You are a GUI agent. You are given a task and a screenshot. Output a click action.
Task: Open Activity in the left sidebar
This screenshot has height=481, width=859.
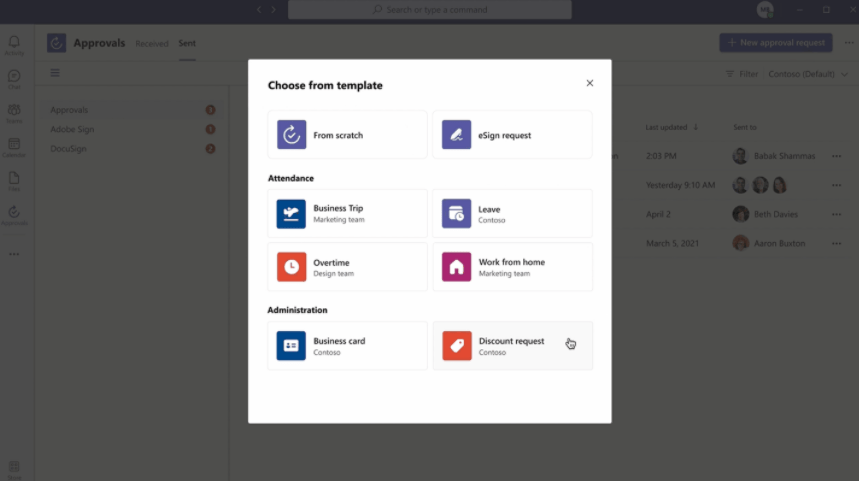click(x=14, y=45)
